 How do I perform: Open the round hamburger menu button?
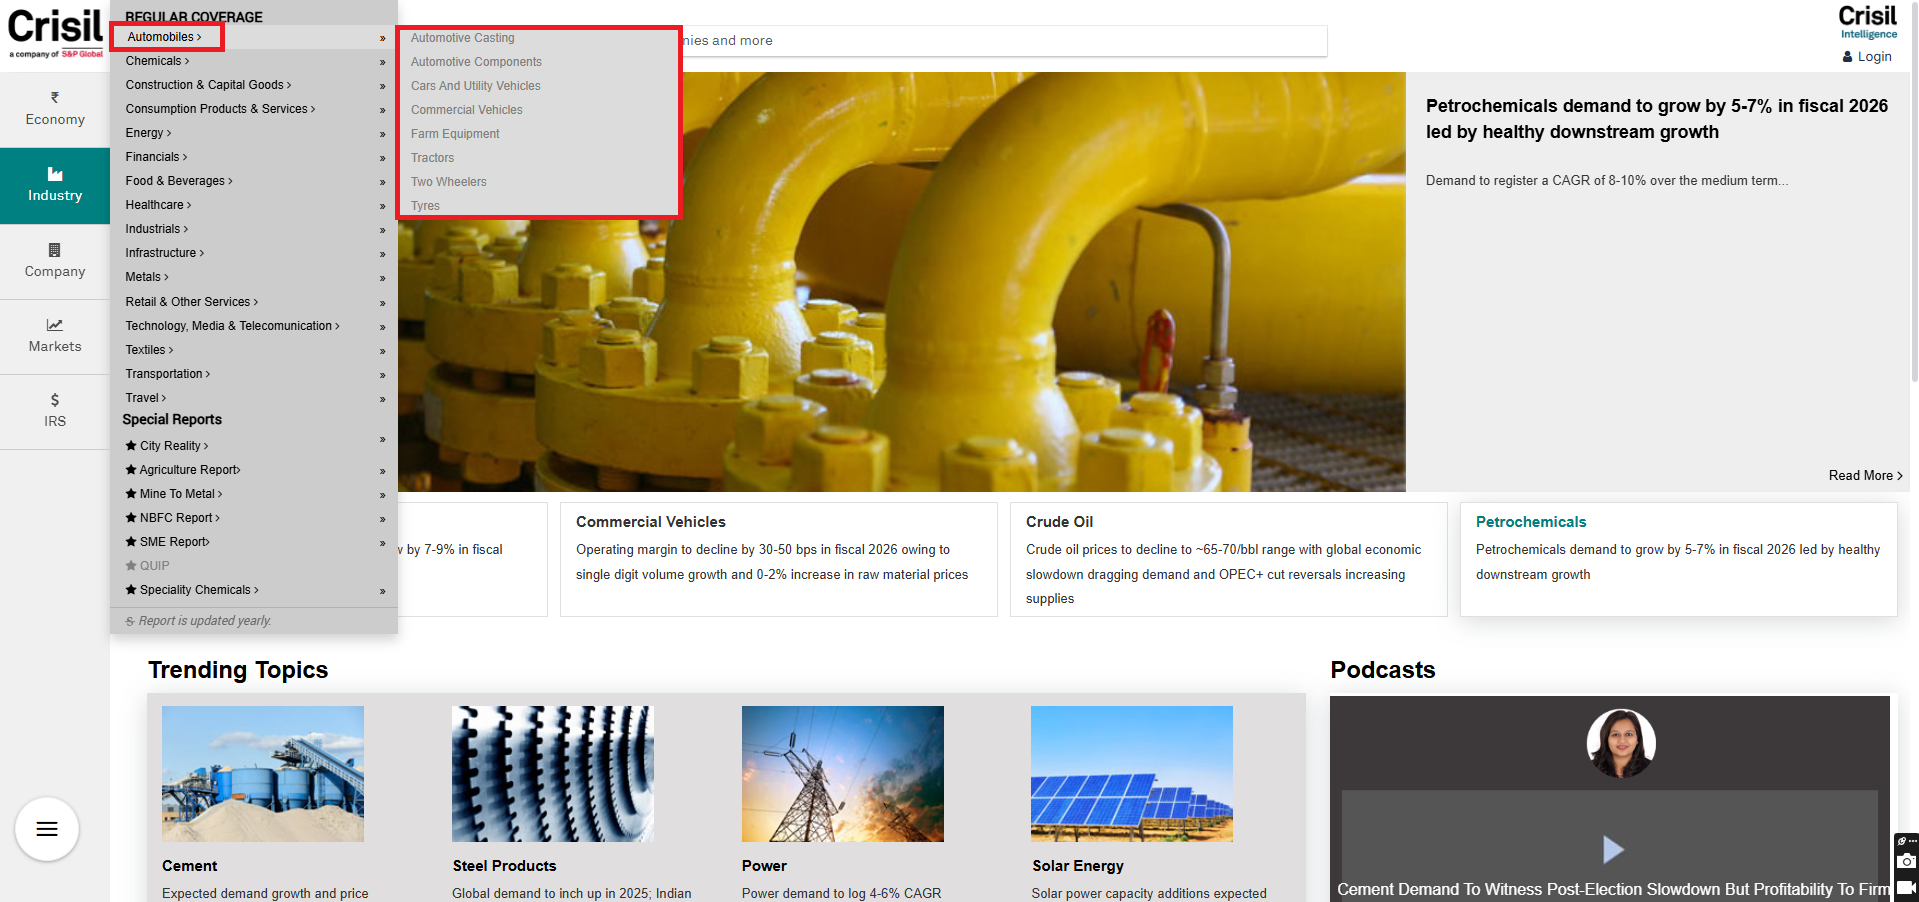coord(47,829)
